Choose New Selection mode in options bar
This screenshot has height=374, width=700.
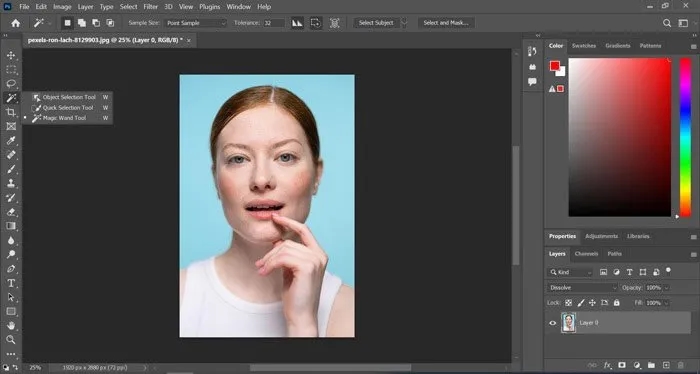[67, 23]
